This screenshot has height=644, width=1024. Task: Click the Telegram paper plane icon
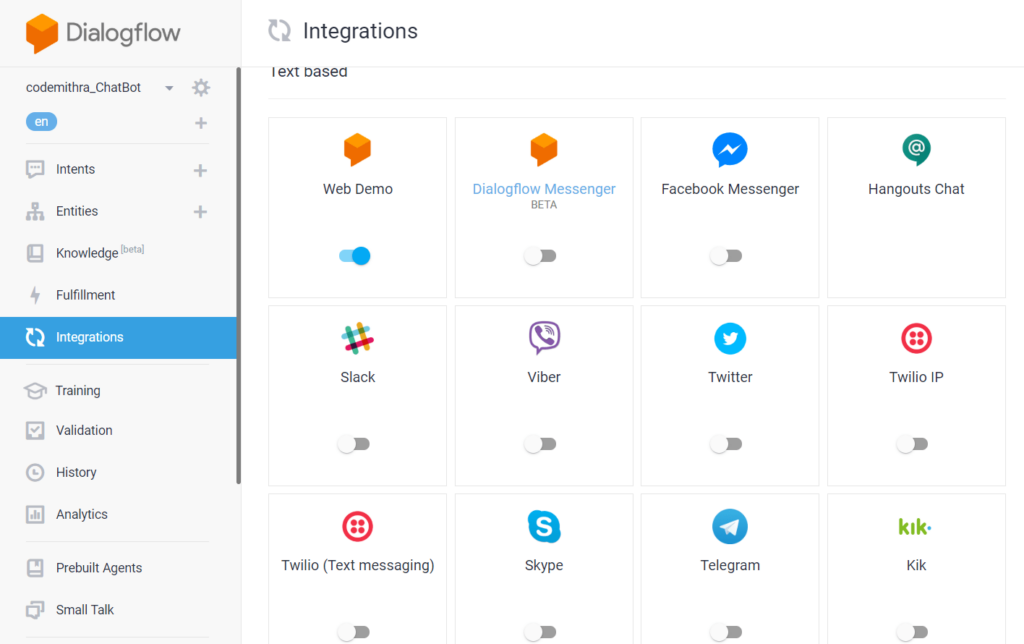tap(729, 526)
